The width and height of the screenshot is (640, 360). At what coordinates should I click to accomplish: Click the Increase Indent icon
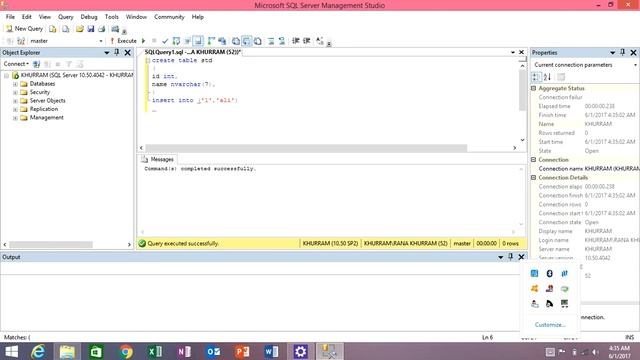(307, 41)
